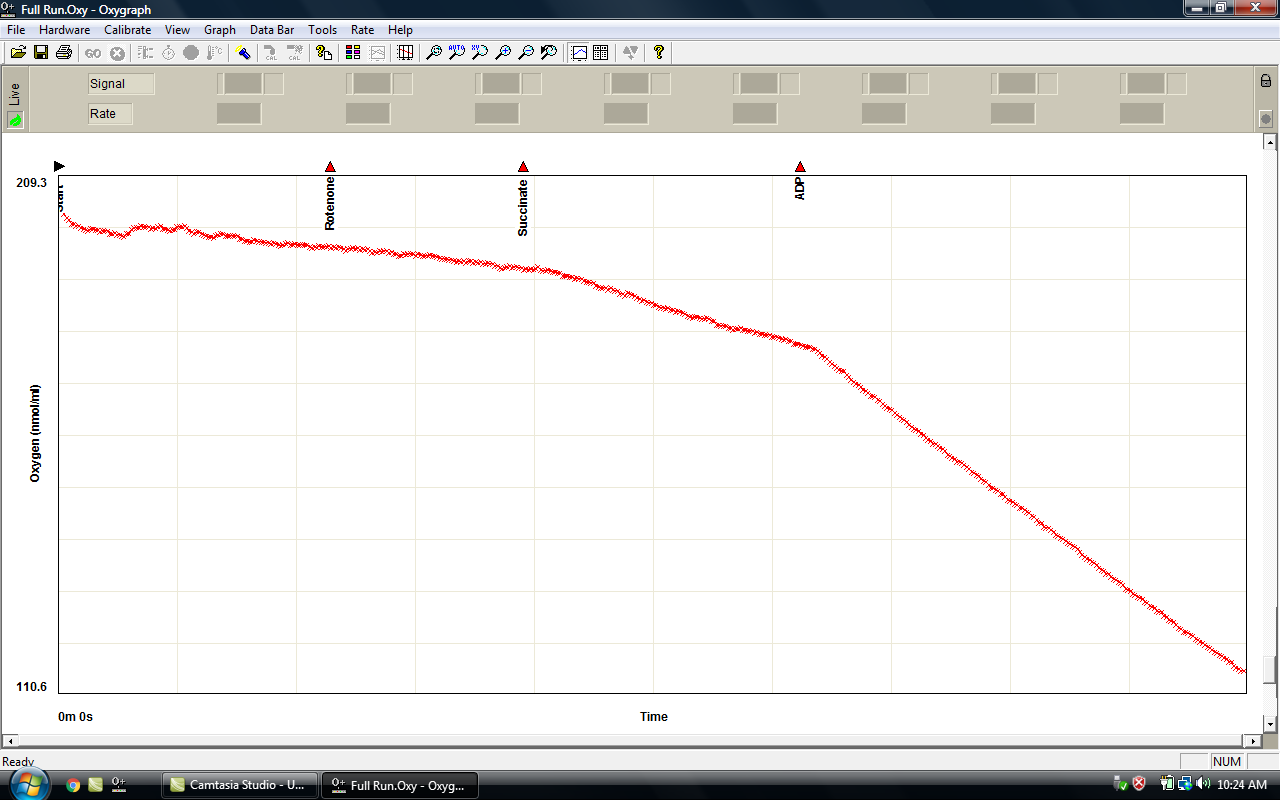Click the red line grid graph icon
This screenshot has height=800, width=1280.
pyautogui.click(x=405, y=52)
